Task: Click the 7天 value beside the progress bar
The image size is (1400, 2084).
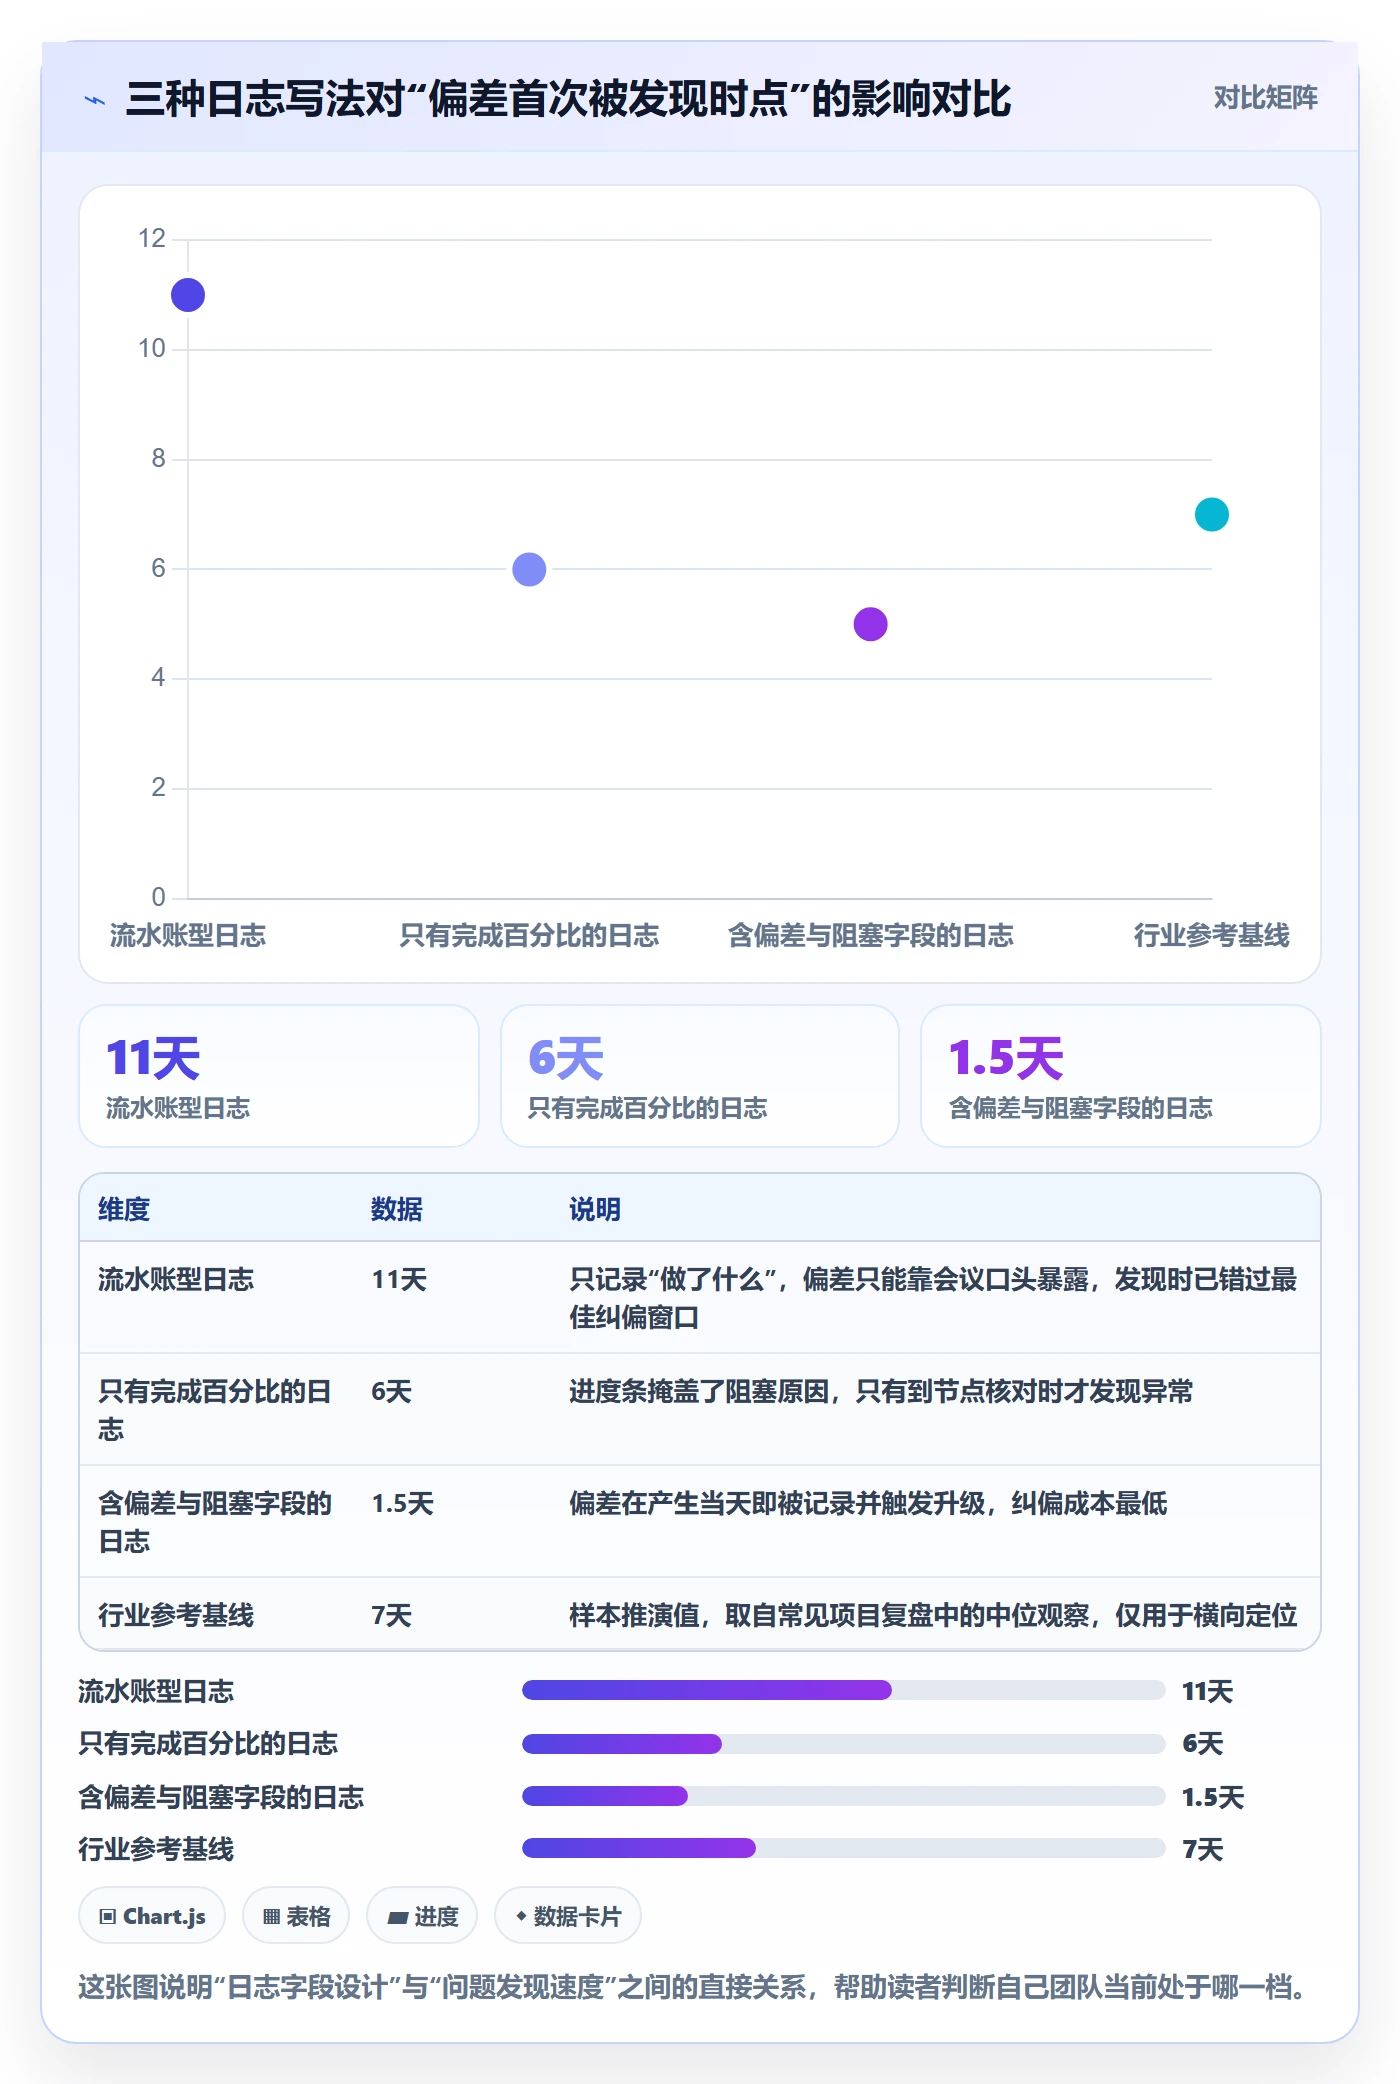Action: 1203,1849
